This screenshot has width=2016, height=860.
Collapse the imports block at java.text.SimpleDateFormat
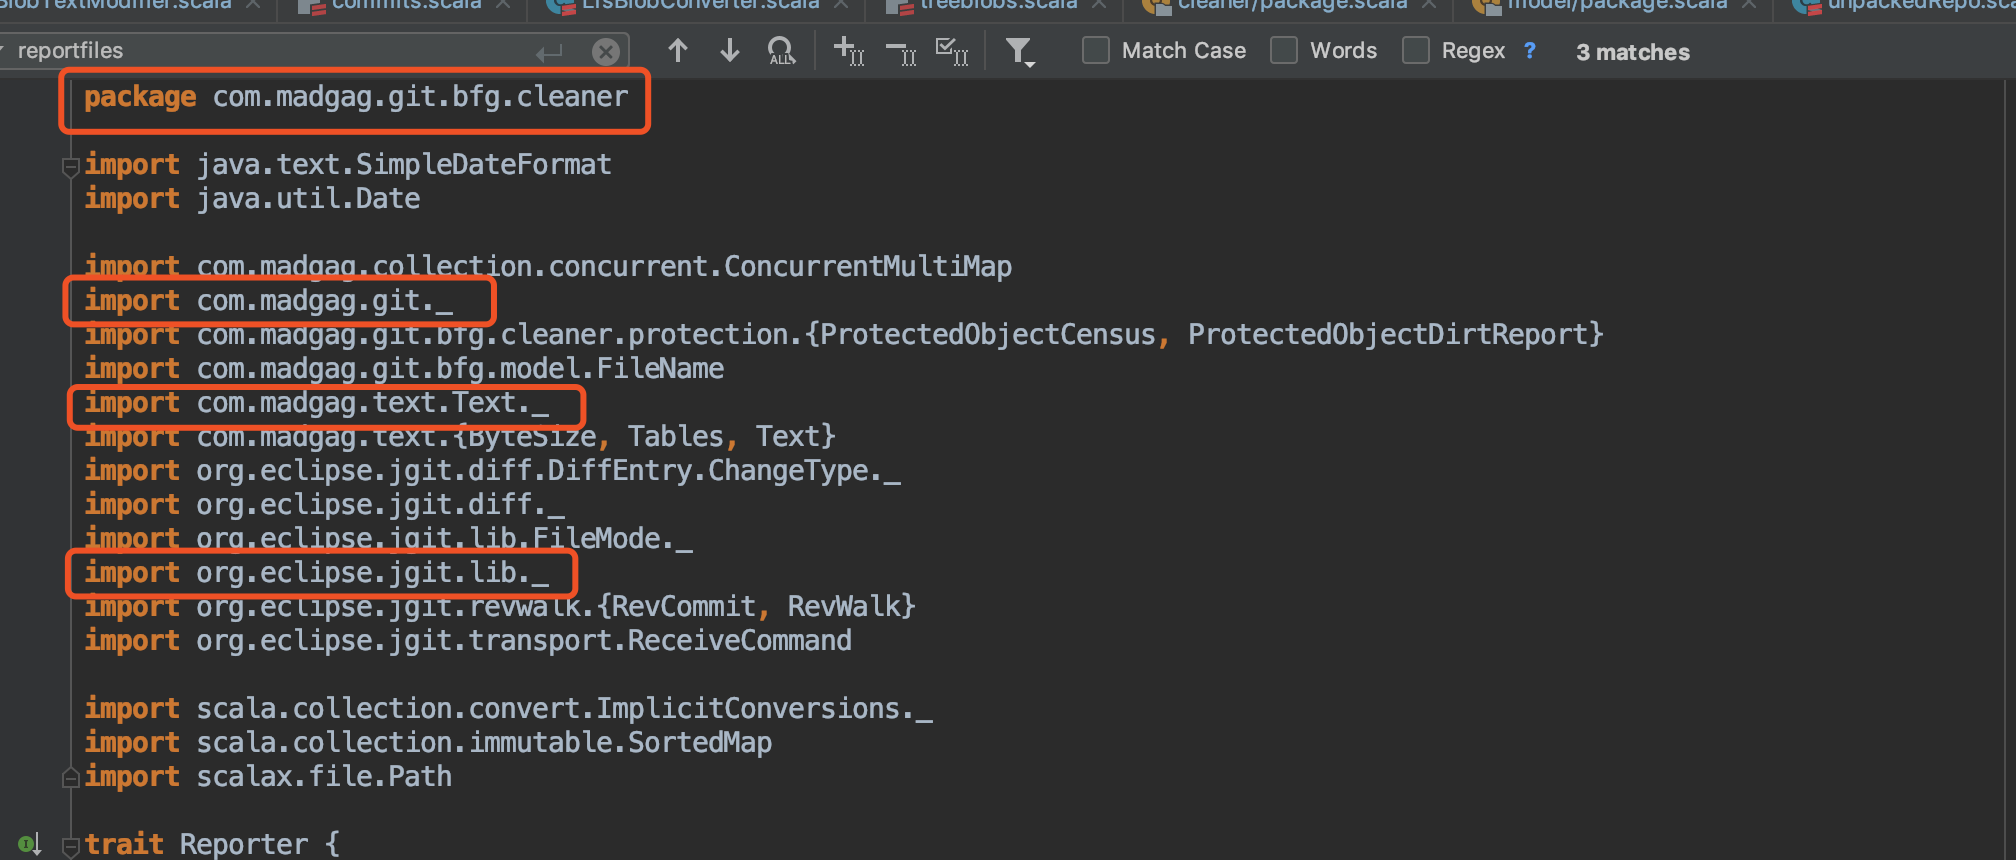click(71, 167)
